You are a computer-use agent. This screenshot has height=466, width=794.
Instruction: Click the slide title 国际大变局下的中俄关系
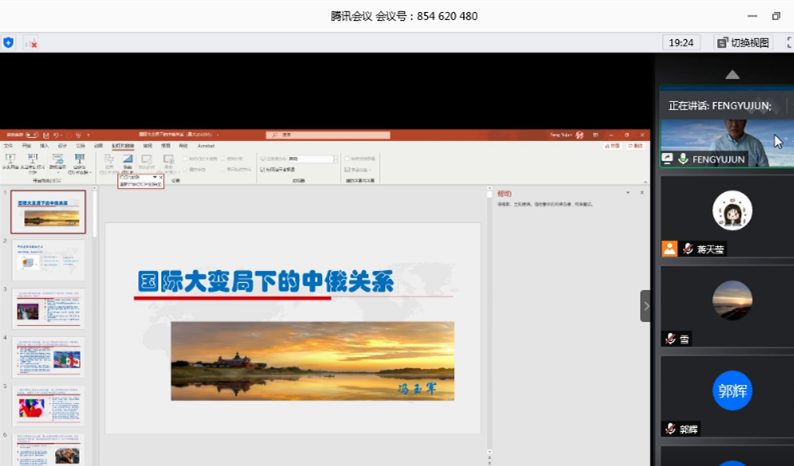pos(265,282)
